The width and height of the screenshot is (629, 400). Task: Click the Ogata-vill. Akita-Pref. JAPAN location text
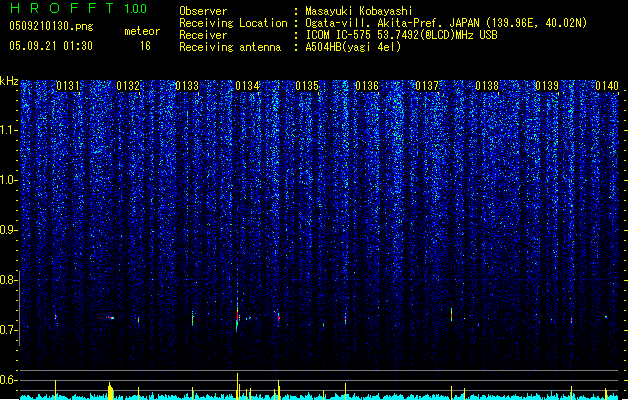click(446, 23)
